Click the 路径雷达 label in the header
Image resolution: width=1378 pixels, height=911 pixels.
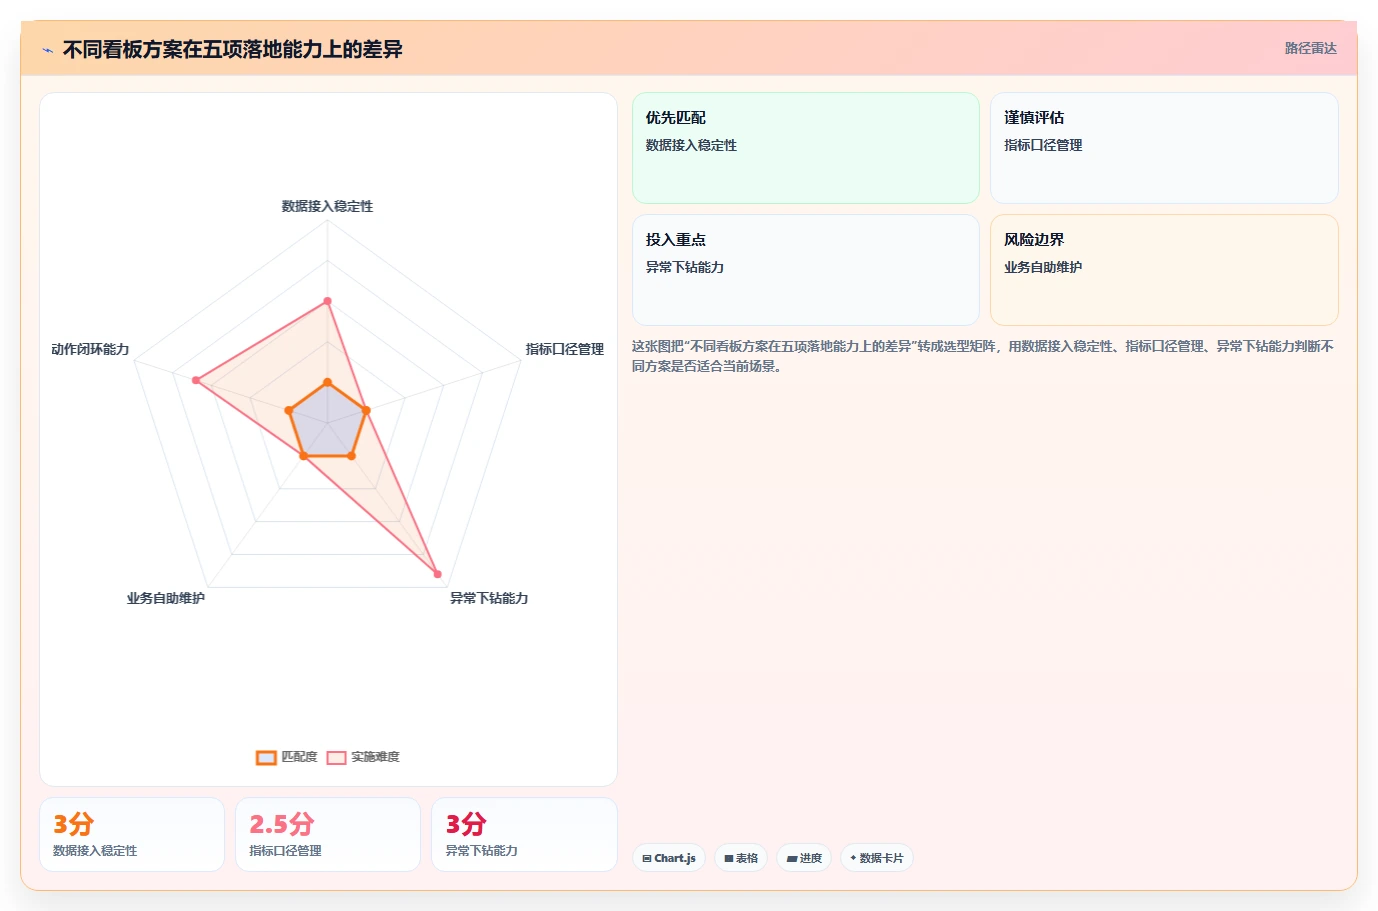[x=1310, y=48]
